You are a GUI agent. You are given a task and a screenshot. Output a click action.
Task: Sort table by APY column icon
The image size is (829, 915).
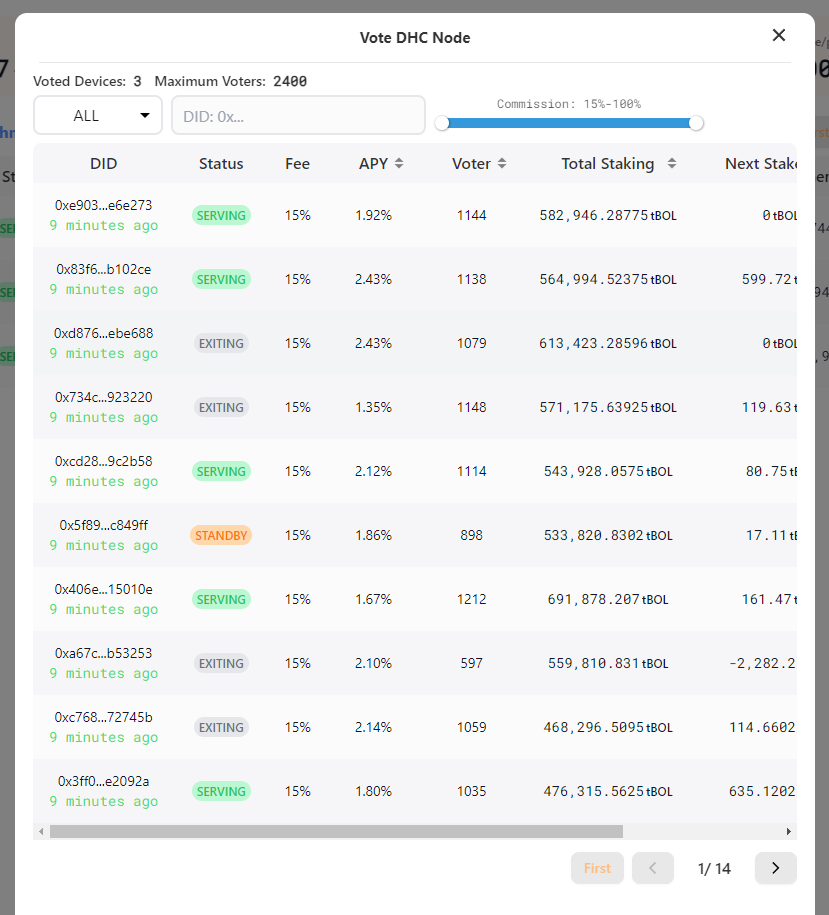tap(399, 163)
